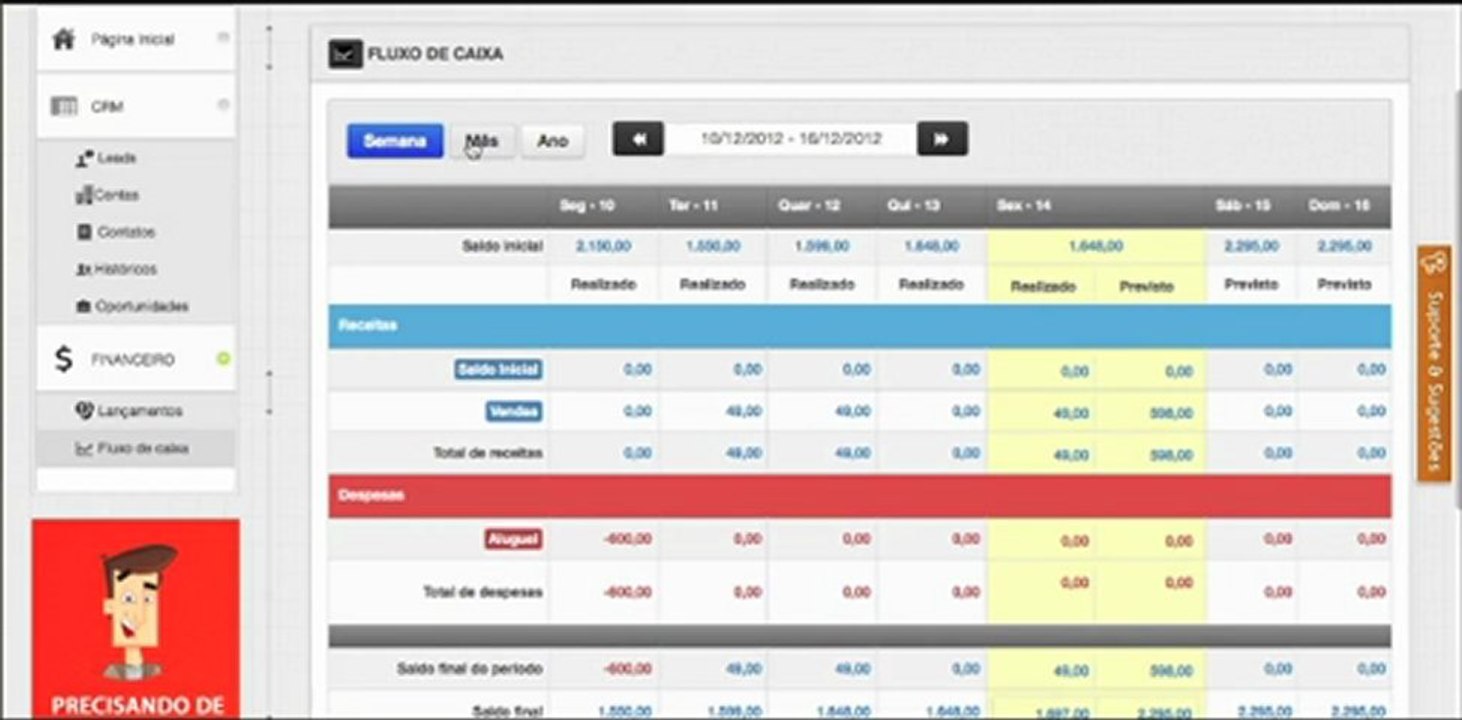Click the Vendas category tag

(514, 411)
